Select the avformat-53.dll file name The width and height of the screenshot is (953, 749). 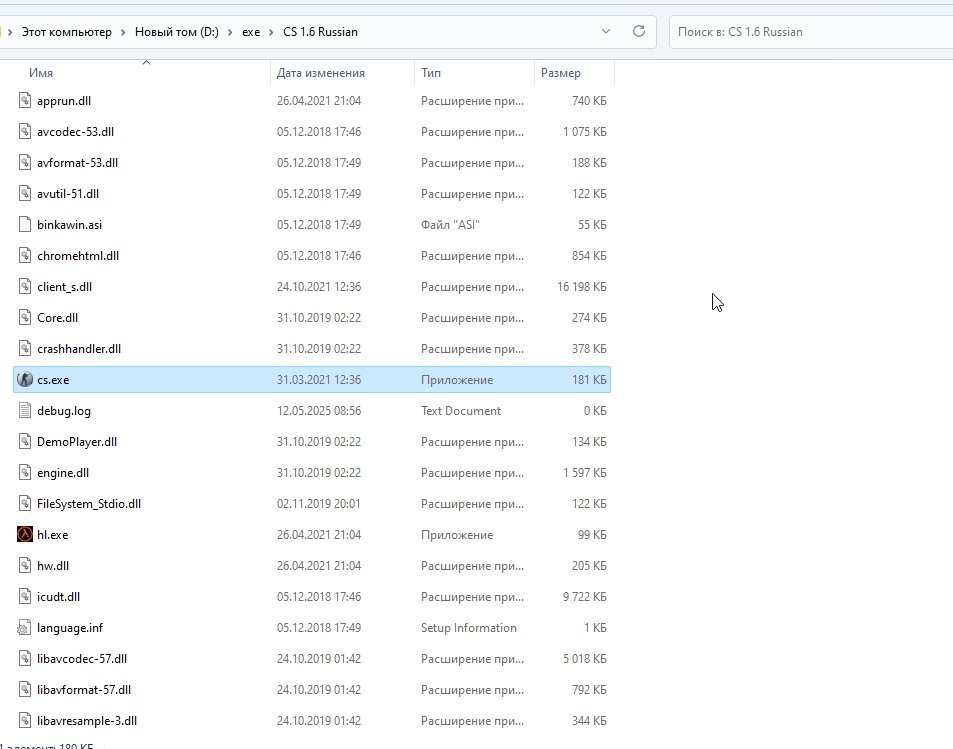click(77, 163)
